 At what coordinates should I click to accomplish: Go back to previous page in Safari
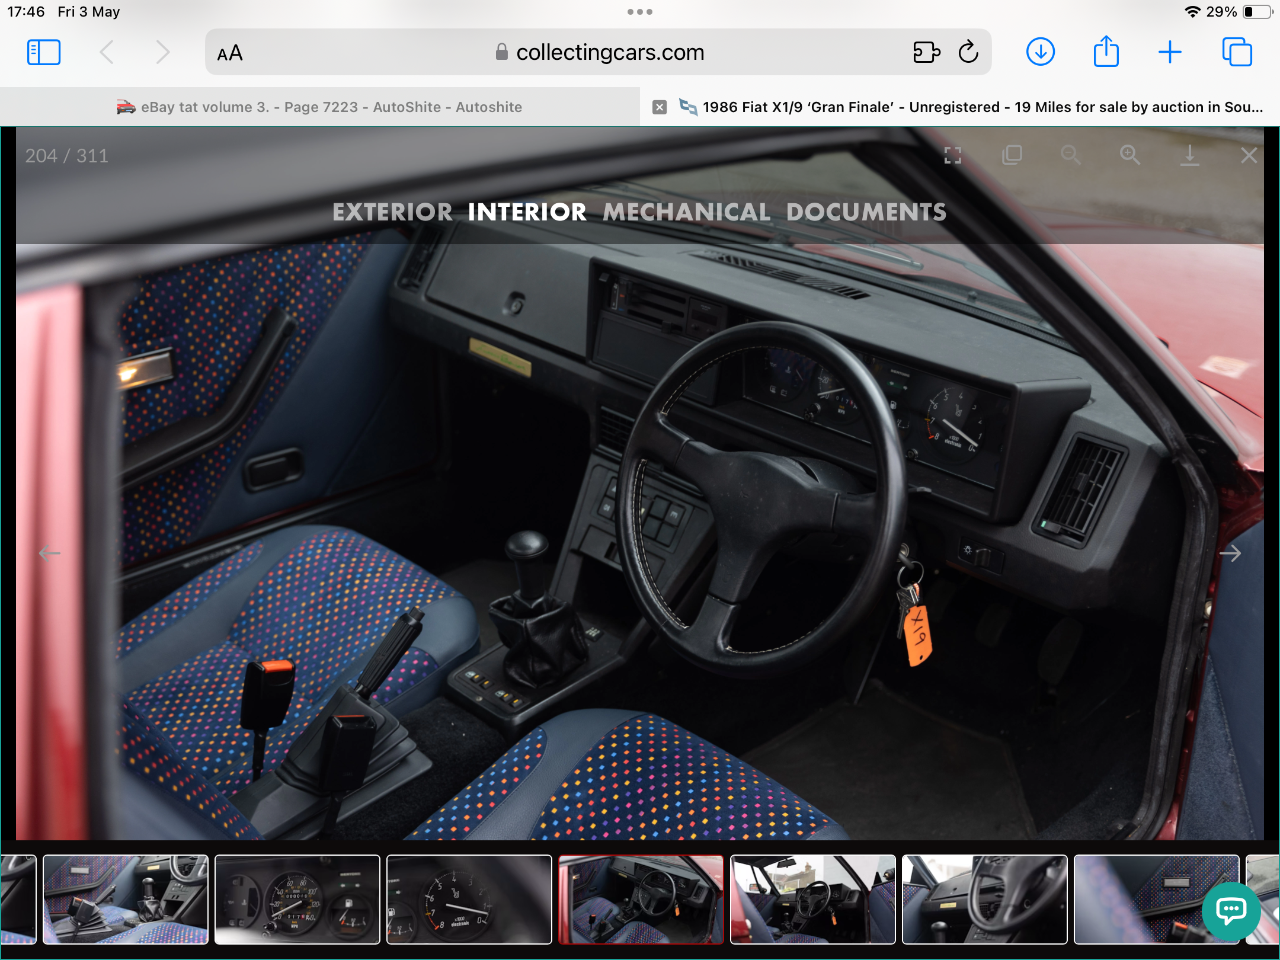pyautogui.click(x=107, y=52)
